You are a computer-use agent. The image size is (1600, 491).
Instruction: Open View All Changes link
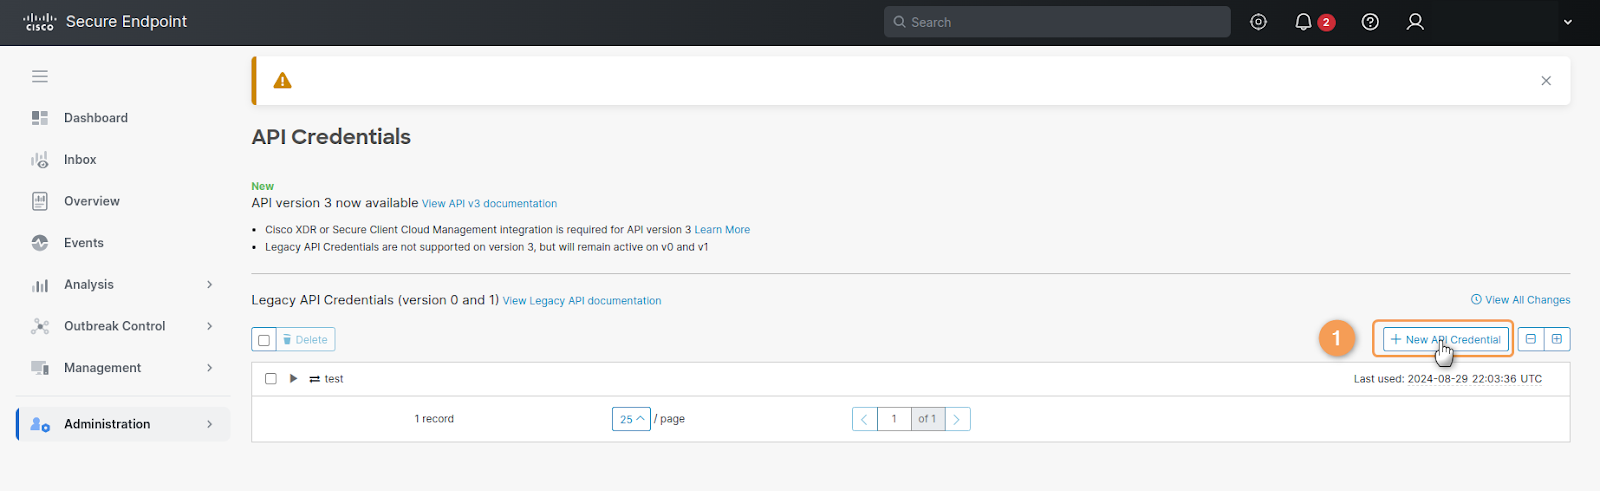(x=1521, y=300)
